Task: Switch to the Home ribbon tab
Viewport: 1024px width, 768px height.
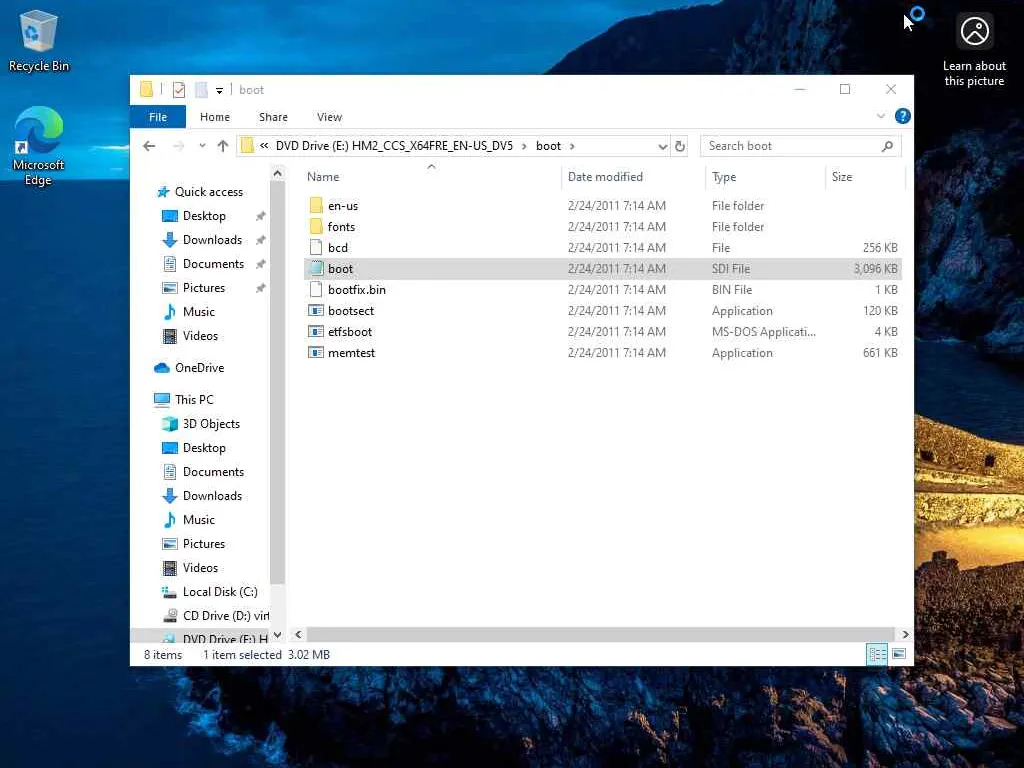Action: [215, 117]
